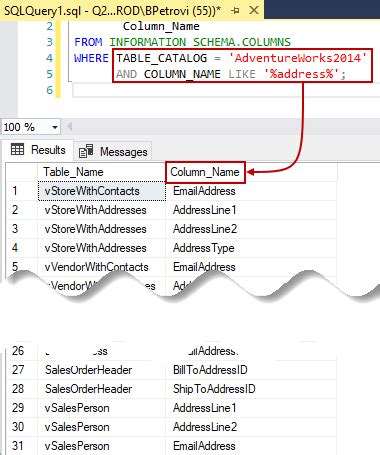380x455 pixels.
Task: Select vStoreWithAddresses cell in row 4
Action: coord(102,248)
